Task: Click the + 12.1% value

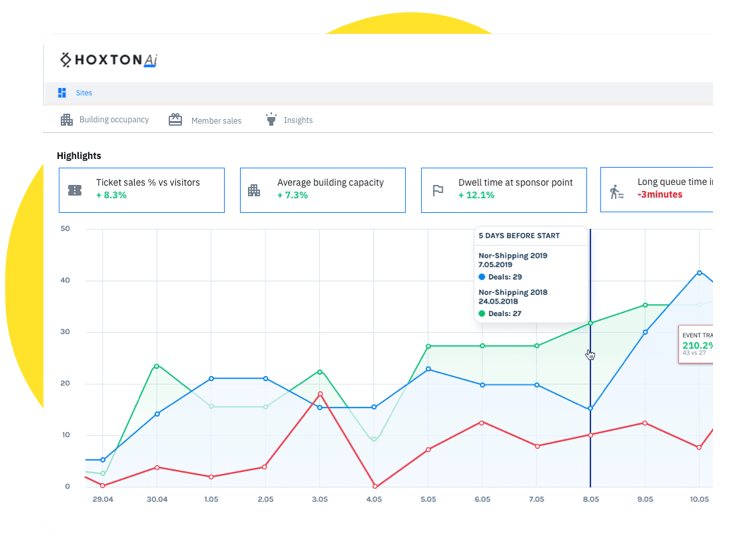Action: tap(476, 195)
